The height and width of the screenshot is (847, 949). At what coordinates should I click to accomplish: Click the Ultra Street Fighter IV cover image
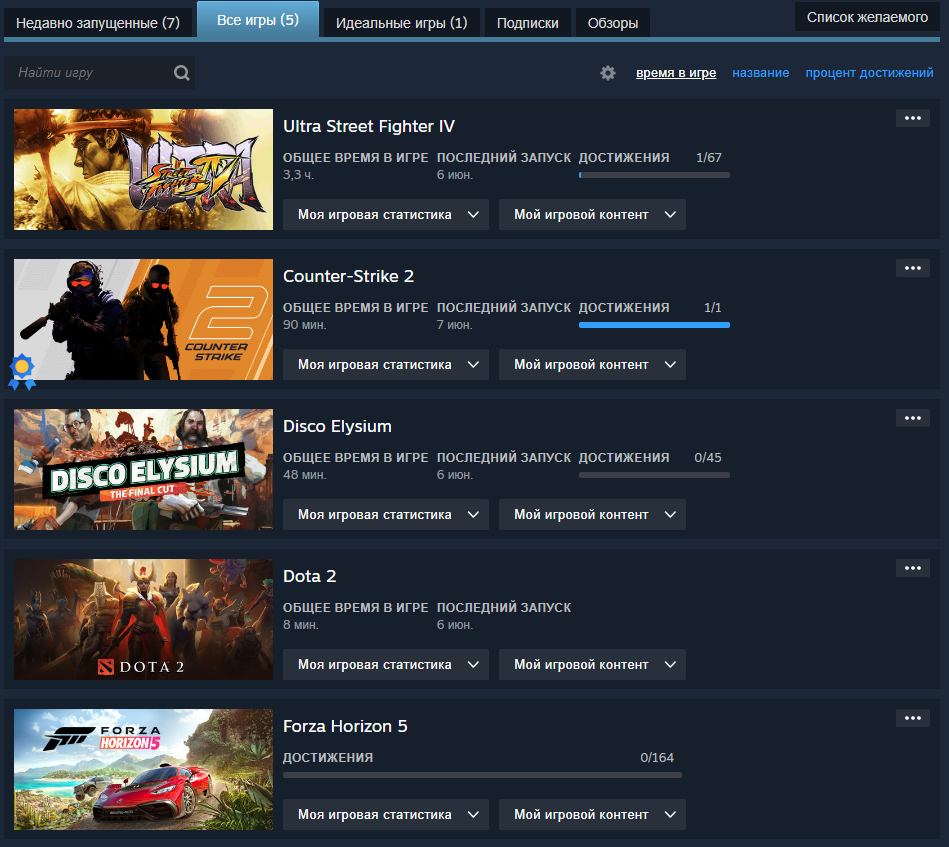[x=143, y=170]
